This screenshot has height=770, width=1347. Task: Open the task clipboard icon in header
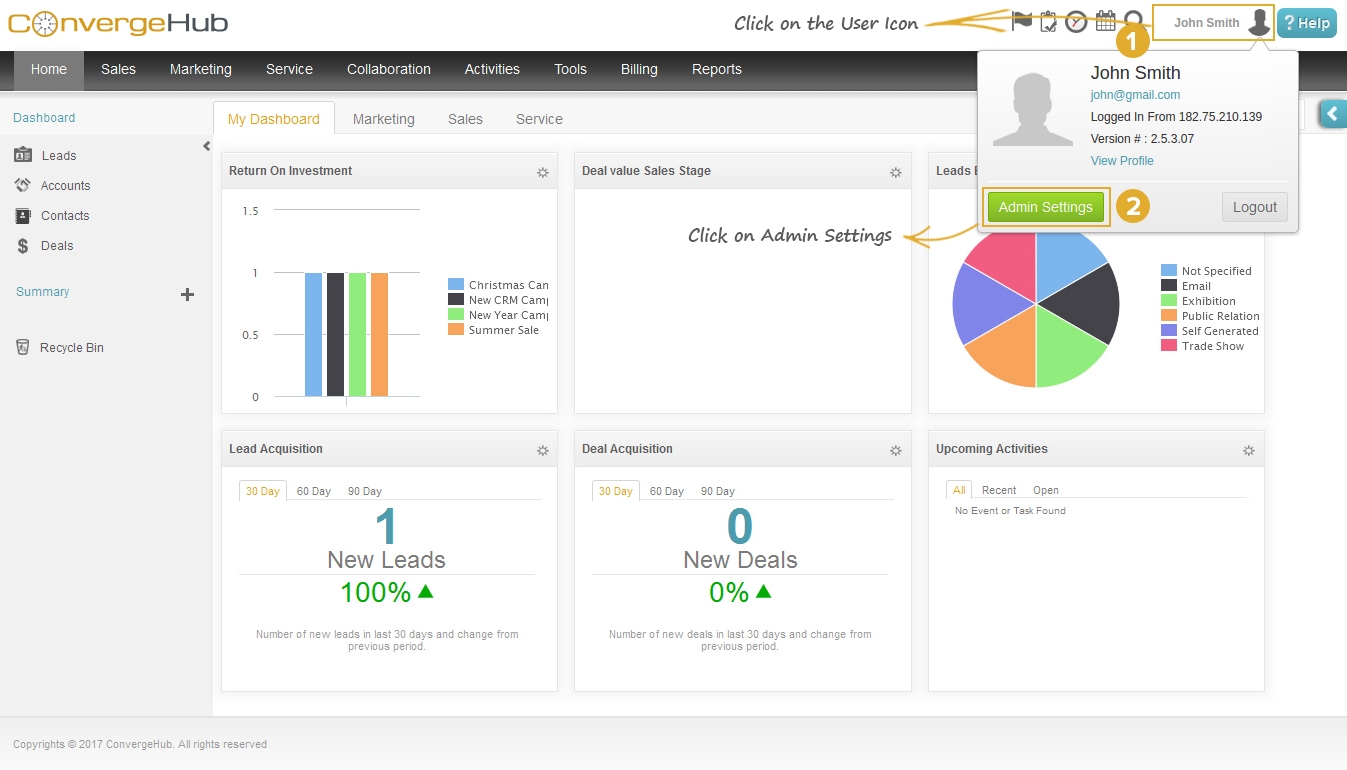pyautogui.click(x=1049, y=22)
